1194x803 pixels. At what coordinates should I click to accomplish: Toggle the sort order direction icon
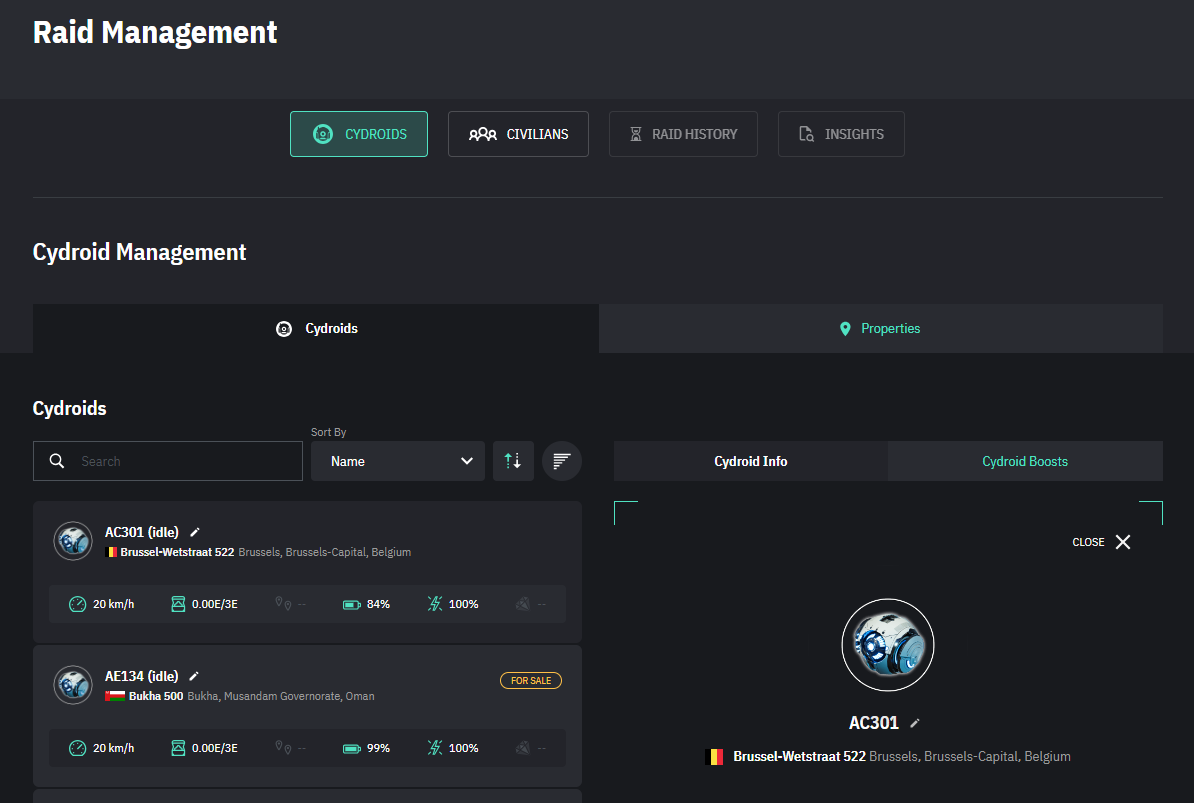513,461
